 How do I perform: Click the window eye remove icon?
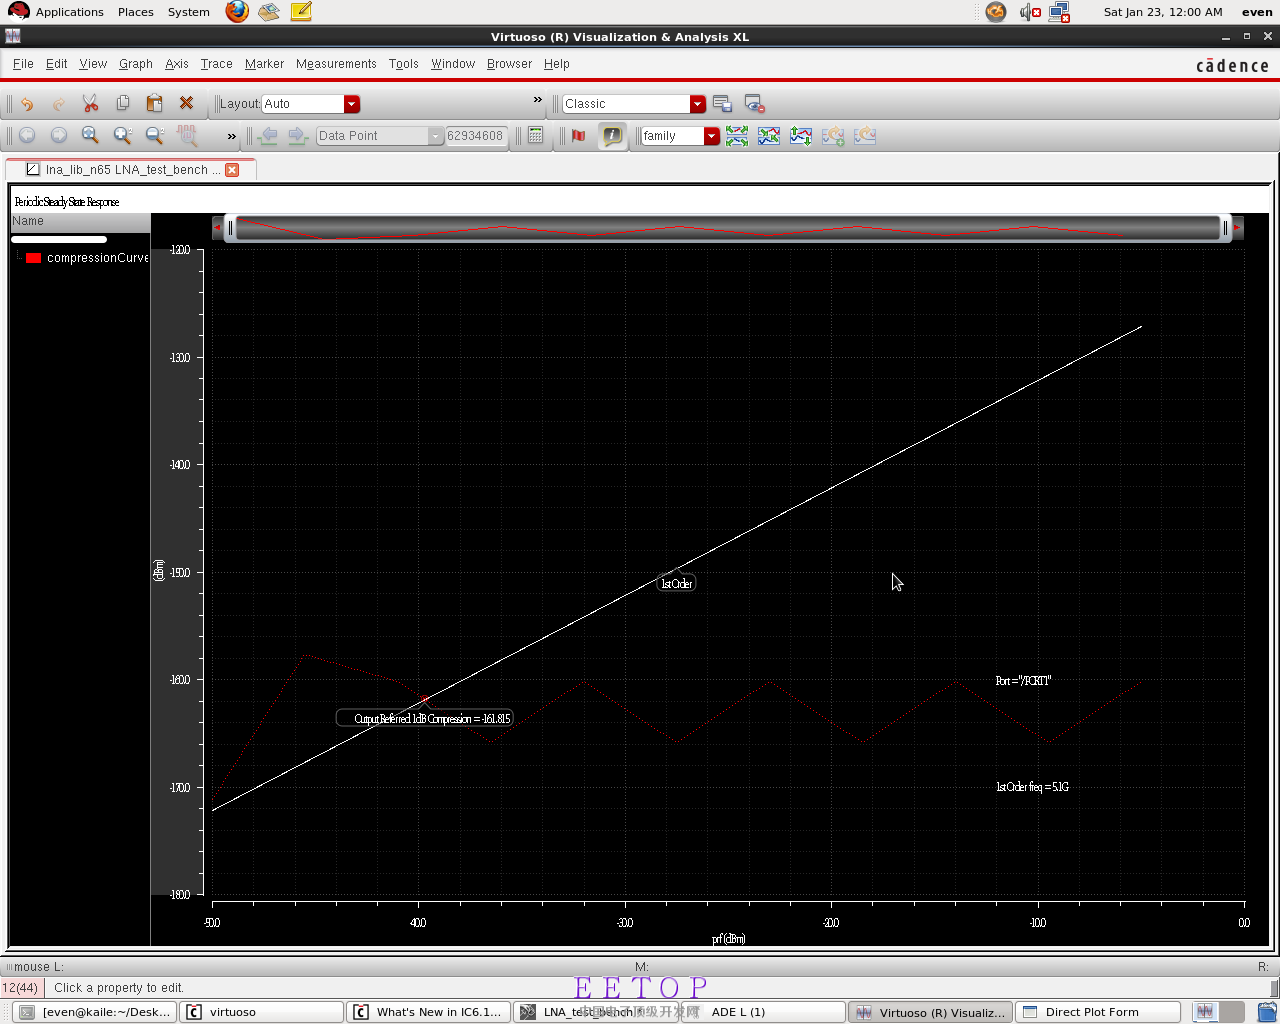(754, 104)
